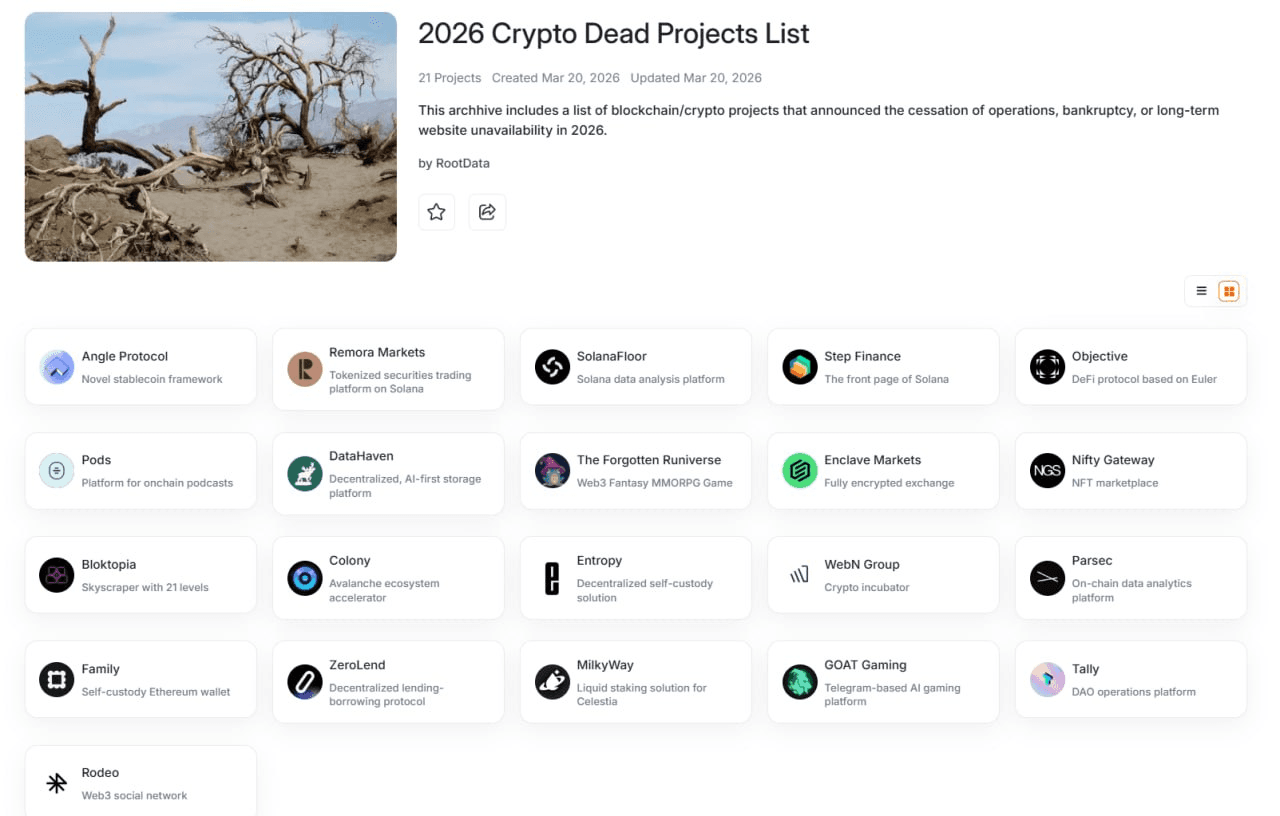Click the Rodeo asterisk logo icon
Image resolution: width=1280 pixels, height=816 pixels.
click(57, 784)
